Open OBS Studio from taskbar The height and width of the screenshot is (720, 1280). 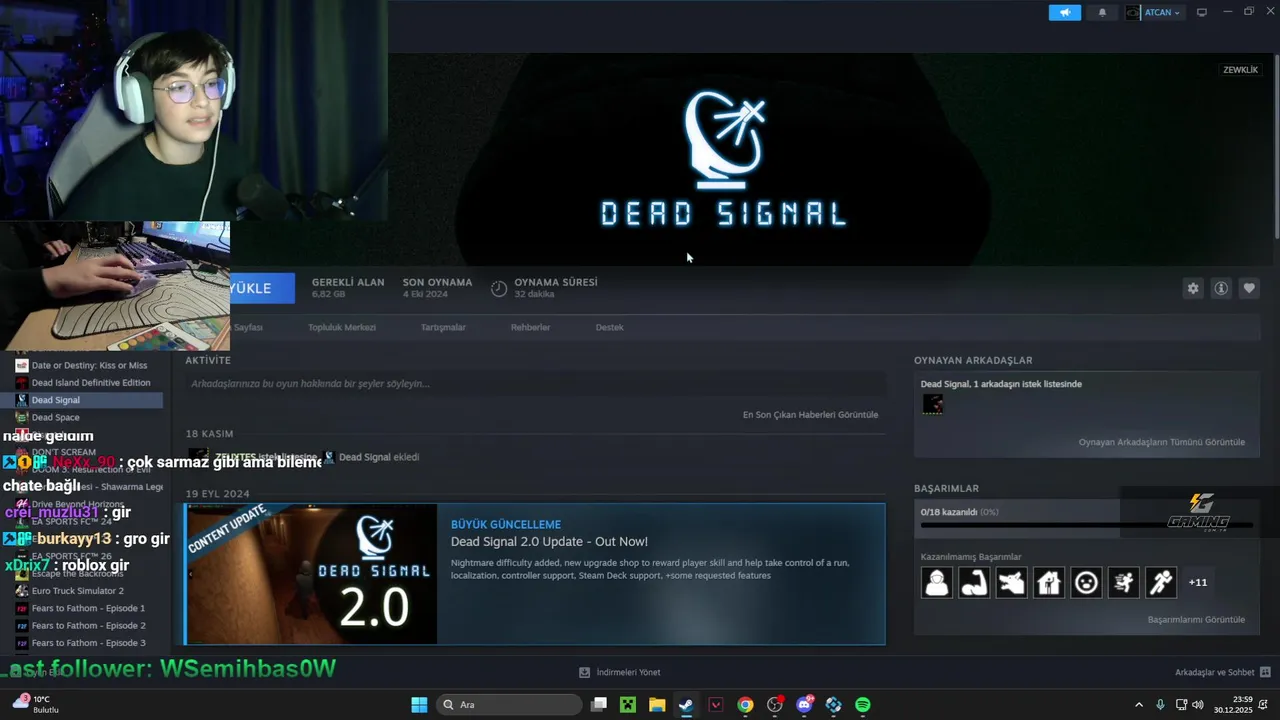tap(775, 704)
